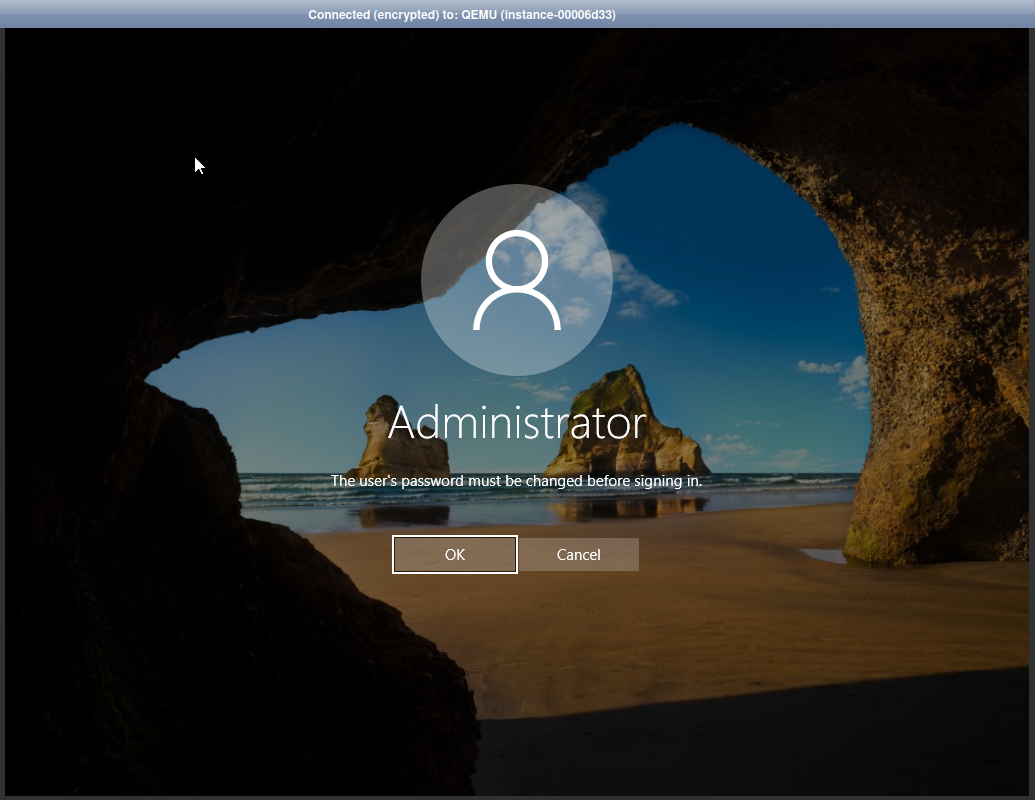Click the mouse cursor arrow location
1035x800 pixels.
click(197, 164)
